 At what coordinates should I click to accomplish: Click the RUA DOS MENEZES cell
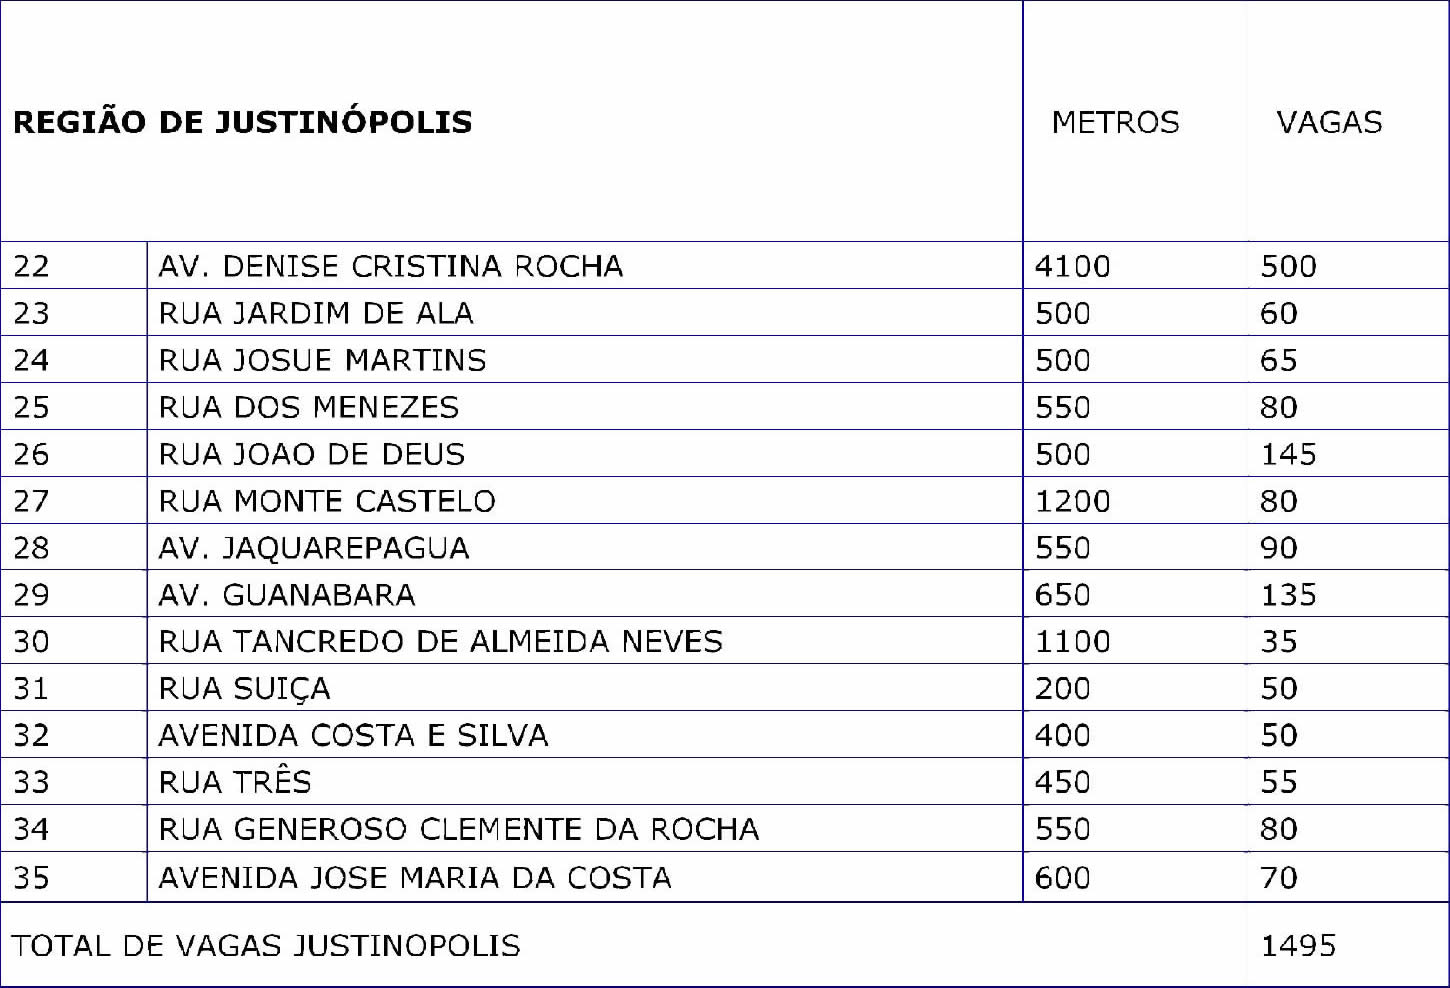(x=309, y=407)
